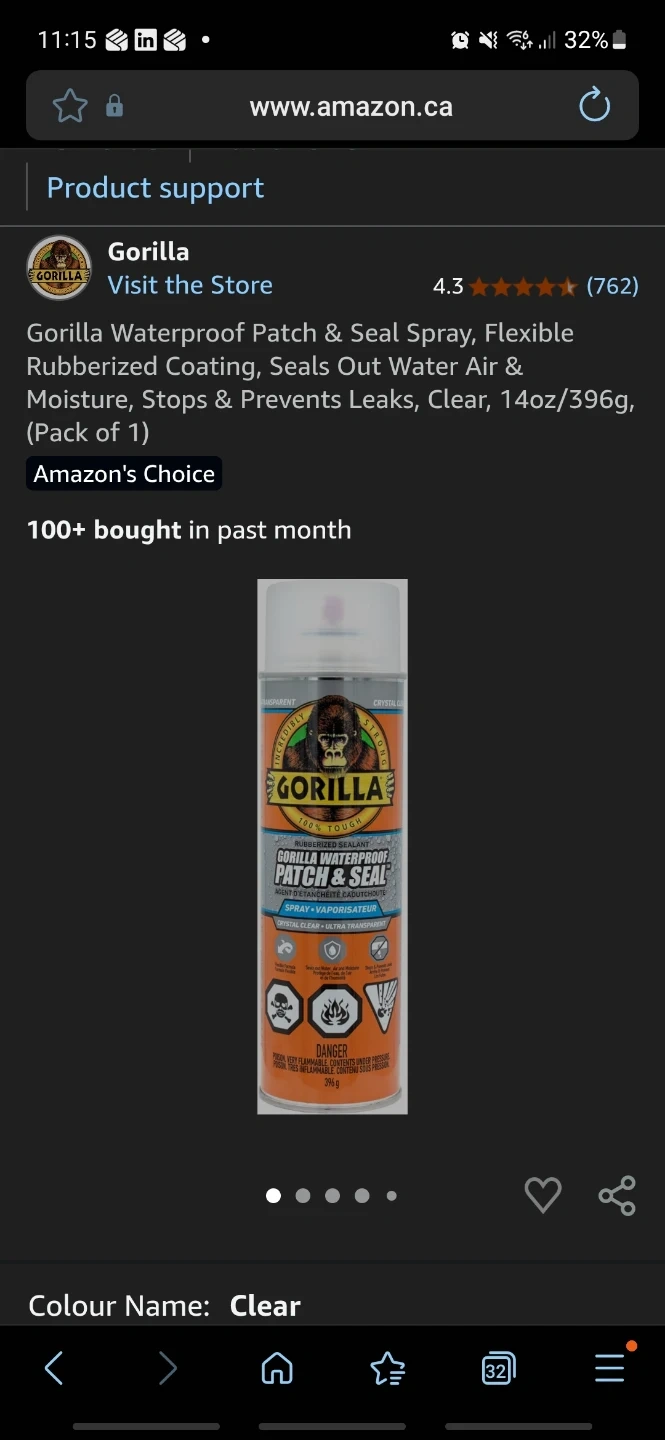
Task: Add product to wish list via heart icon
Action: click(543, 1195)
